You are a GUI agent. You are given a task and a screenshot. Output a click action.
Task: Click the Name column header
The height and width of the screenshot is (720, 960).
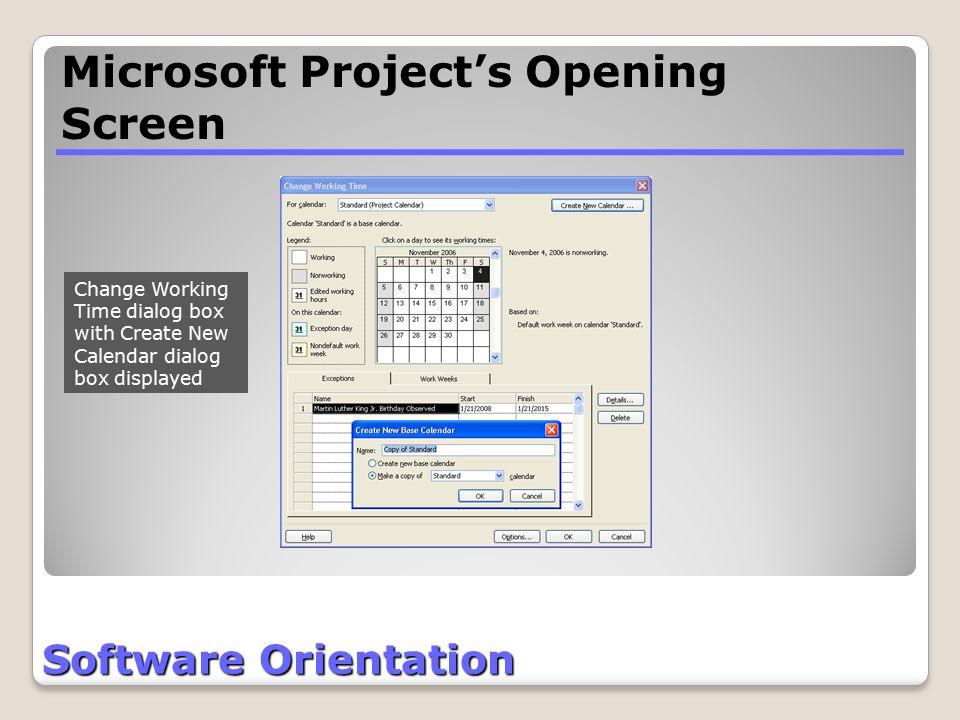tap(385, 399)
